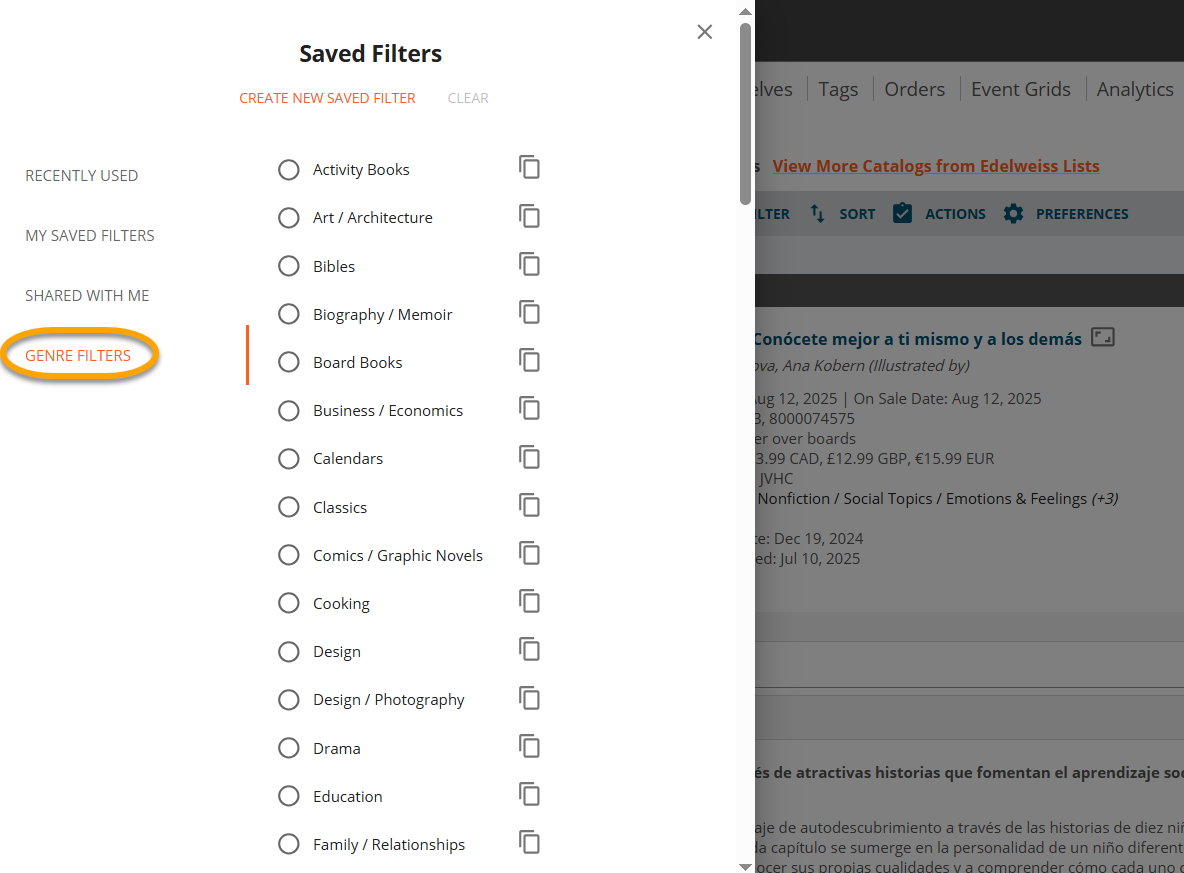The image size is (1184, 873).
Task: Go to the Orders tab
Action: point(914,89)
